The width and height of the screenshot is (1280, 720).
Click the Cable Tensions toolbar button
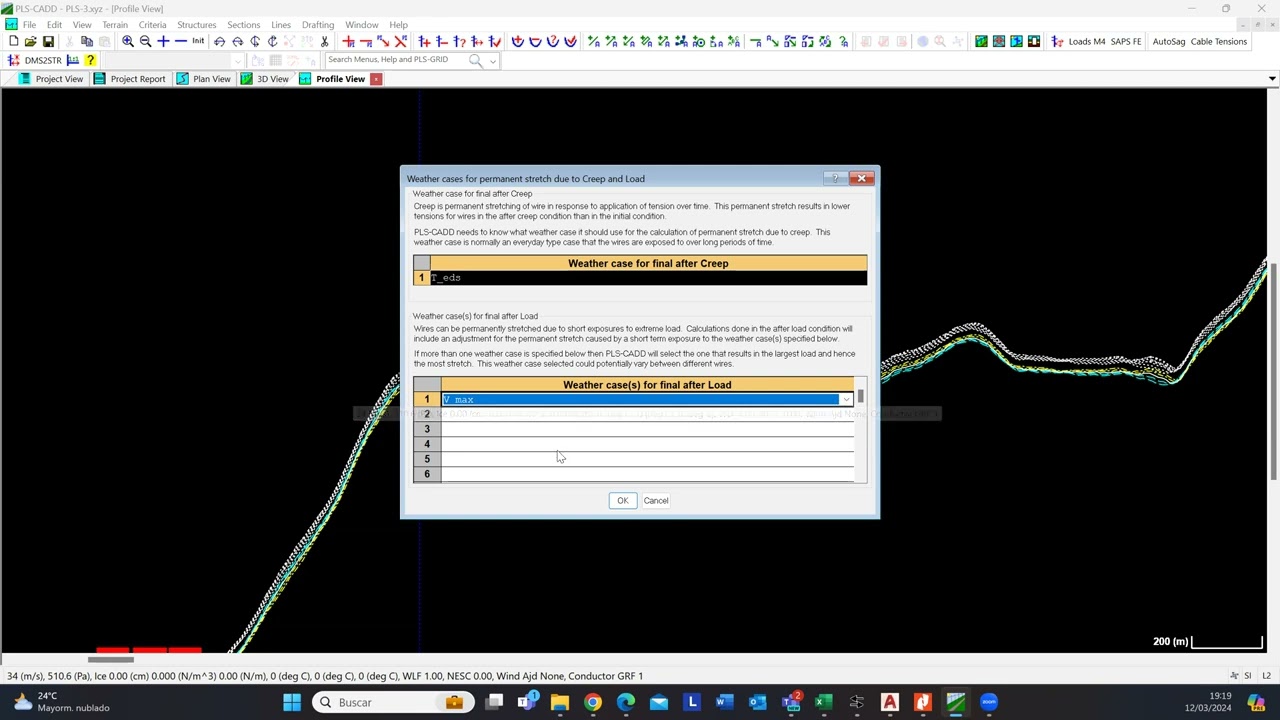coord(1218,41)
